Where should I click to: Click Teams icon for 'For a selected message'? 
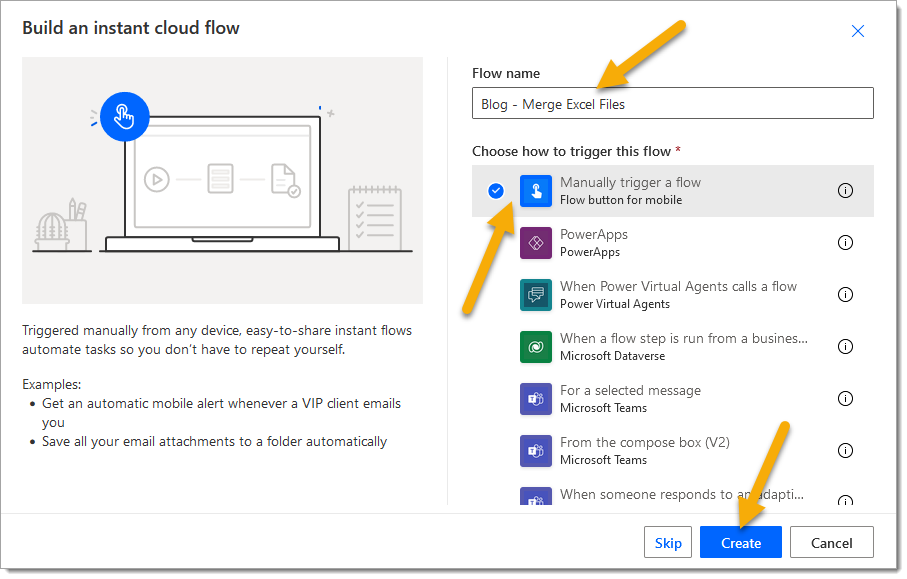(x=536, y=399)
